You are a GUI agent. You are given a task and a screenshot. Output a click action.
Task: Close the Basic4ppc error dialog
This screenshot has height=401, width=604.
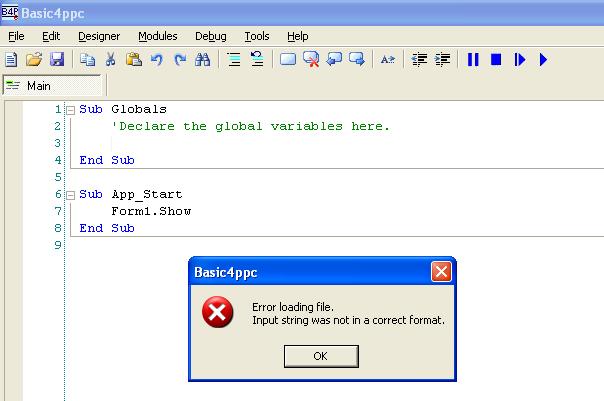coord(441,272)
